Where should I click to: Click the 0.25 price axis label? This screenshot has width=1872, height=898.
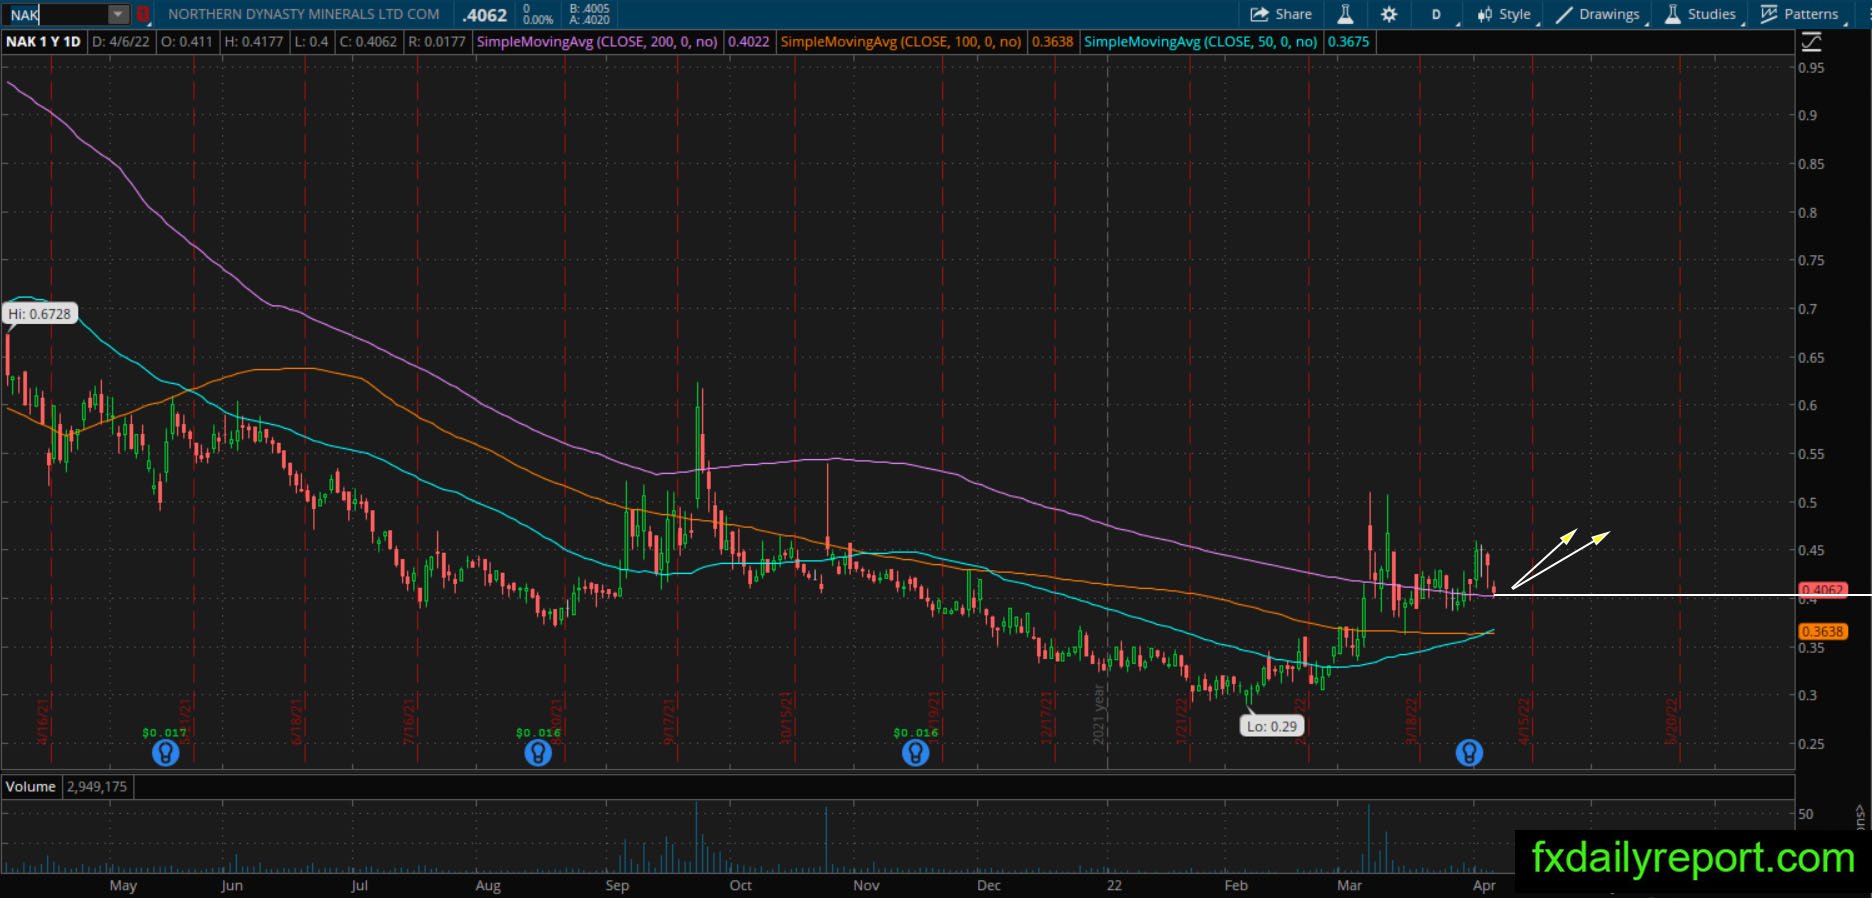(x=1811, y=744)
